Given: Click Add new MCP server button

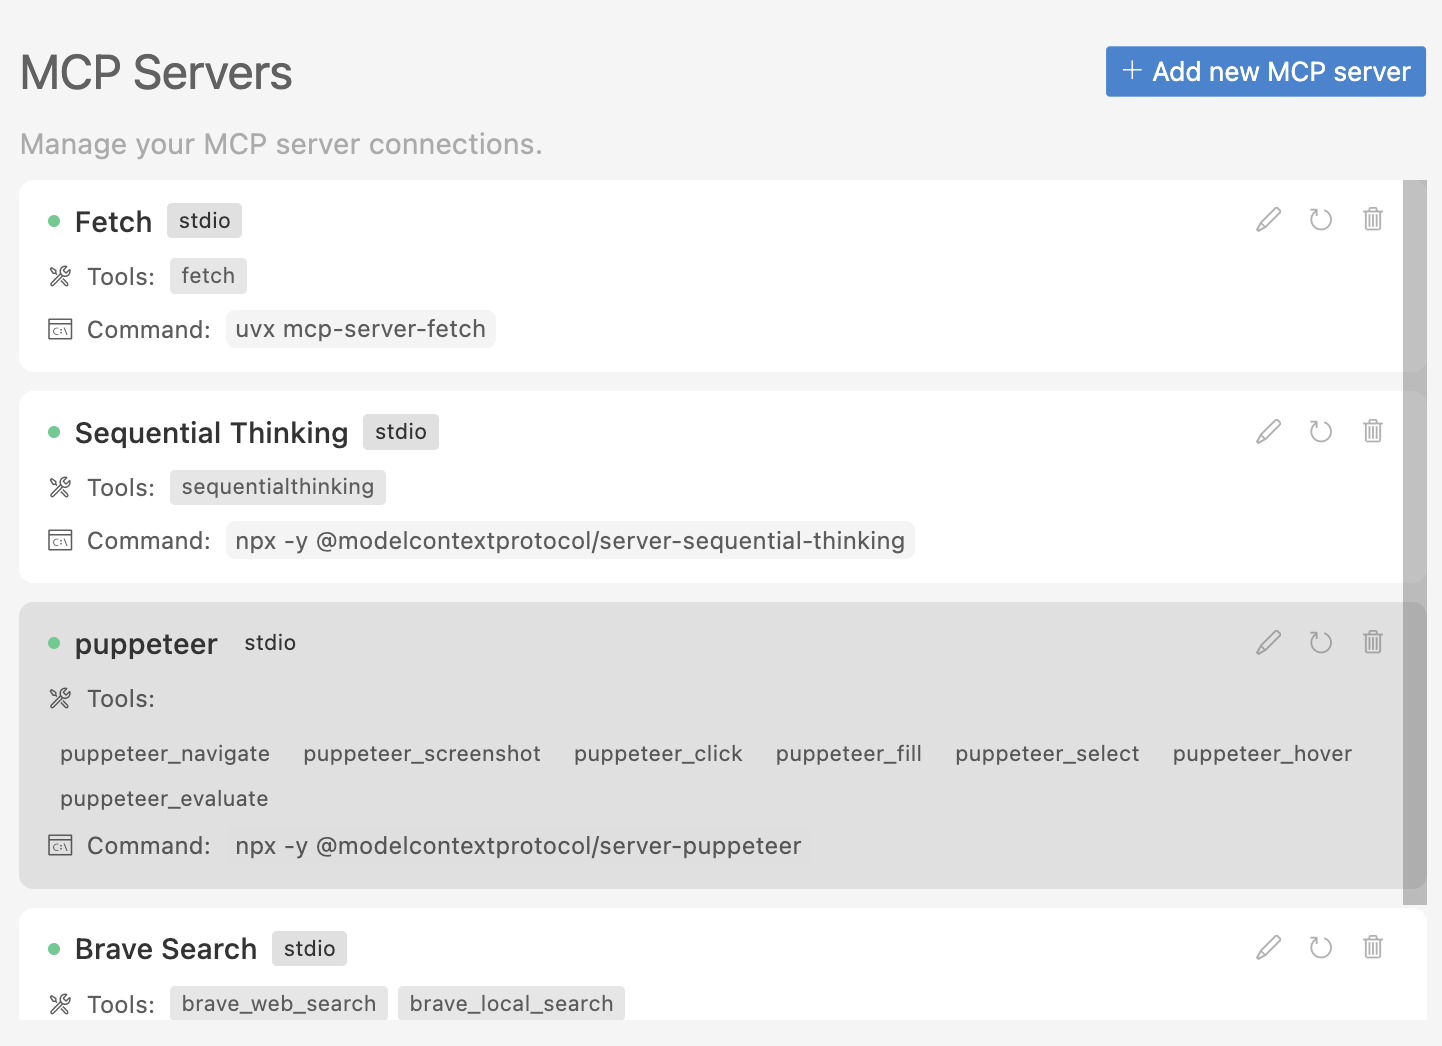Looking at the screenshot, I should [x=1265, y=71].
